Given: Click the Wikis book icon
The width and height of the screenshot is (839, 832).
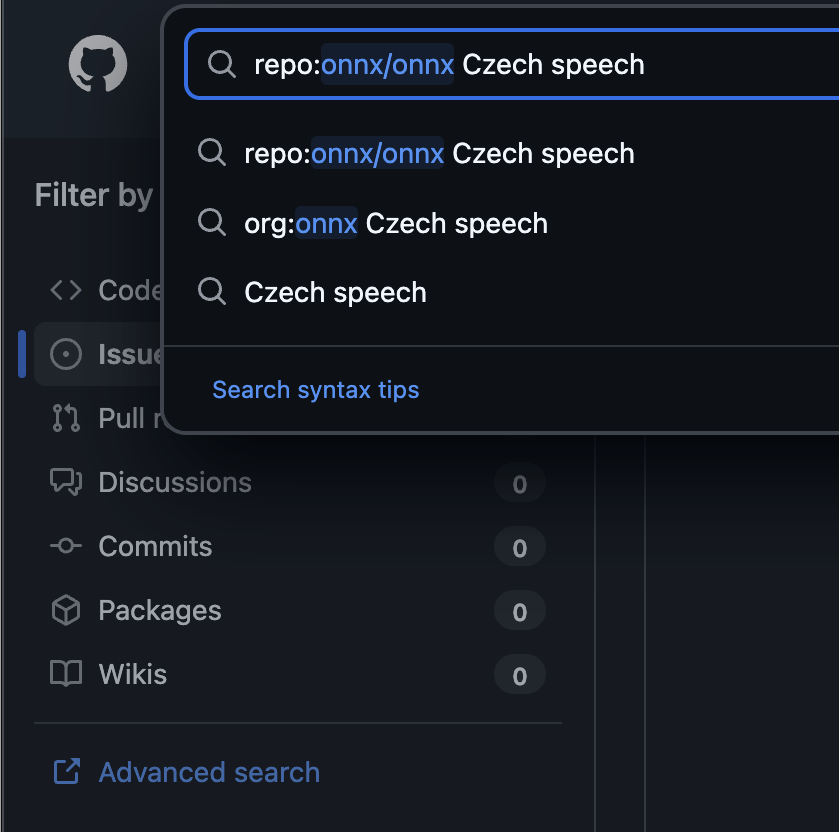Looking at the screenshot, I should click(x=66, y=674).
